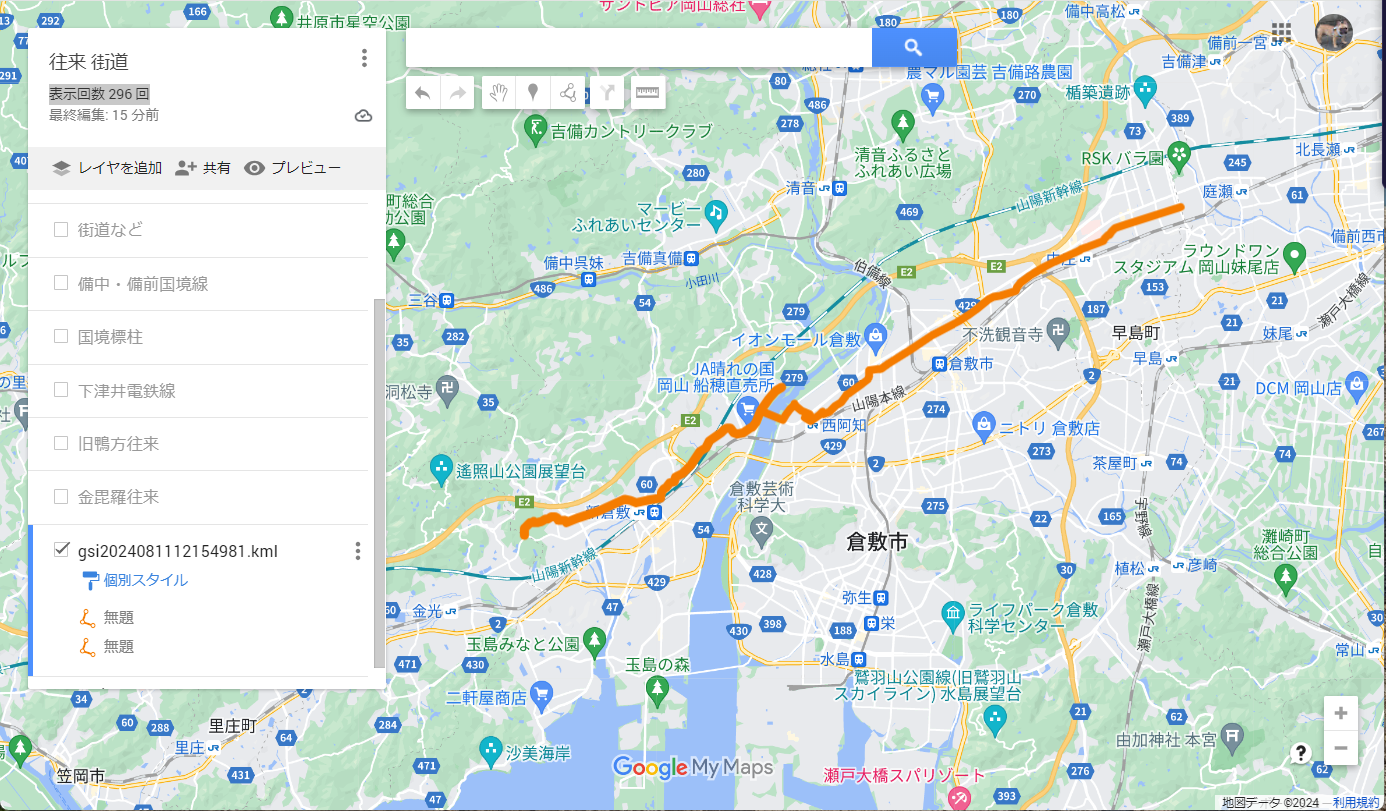Screen dimensions: 1386x811
Task: Zoom in with the plus button
Action: click(x=1340, y=713)
